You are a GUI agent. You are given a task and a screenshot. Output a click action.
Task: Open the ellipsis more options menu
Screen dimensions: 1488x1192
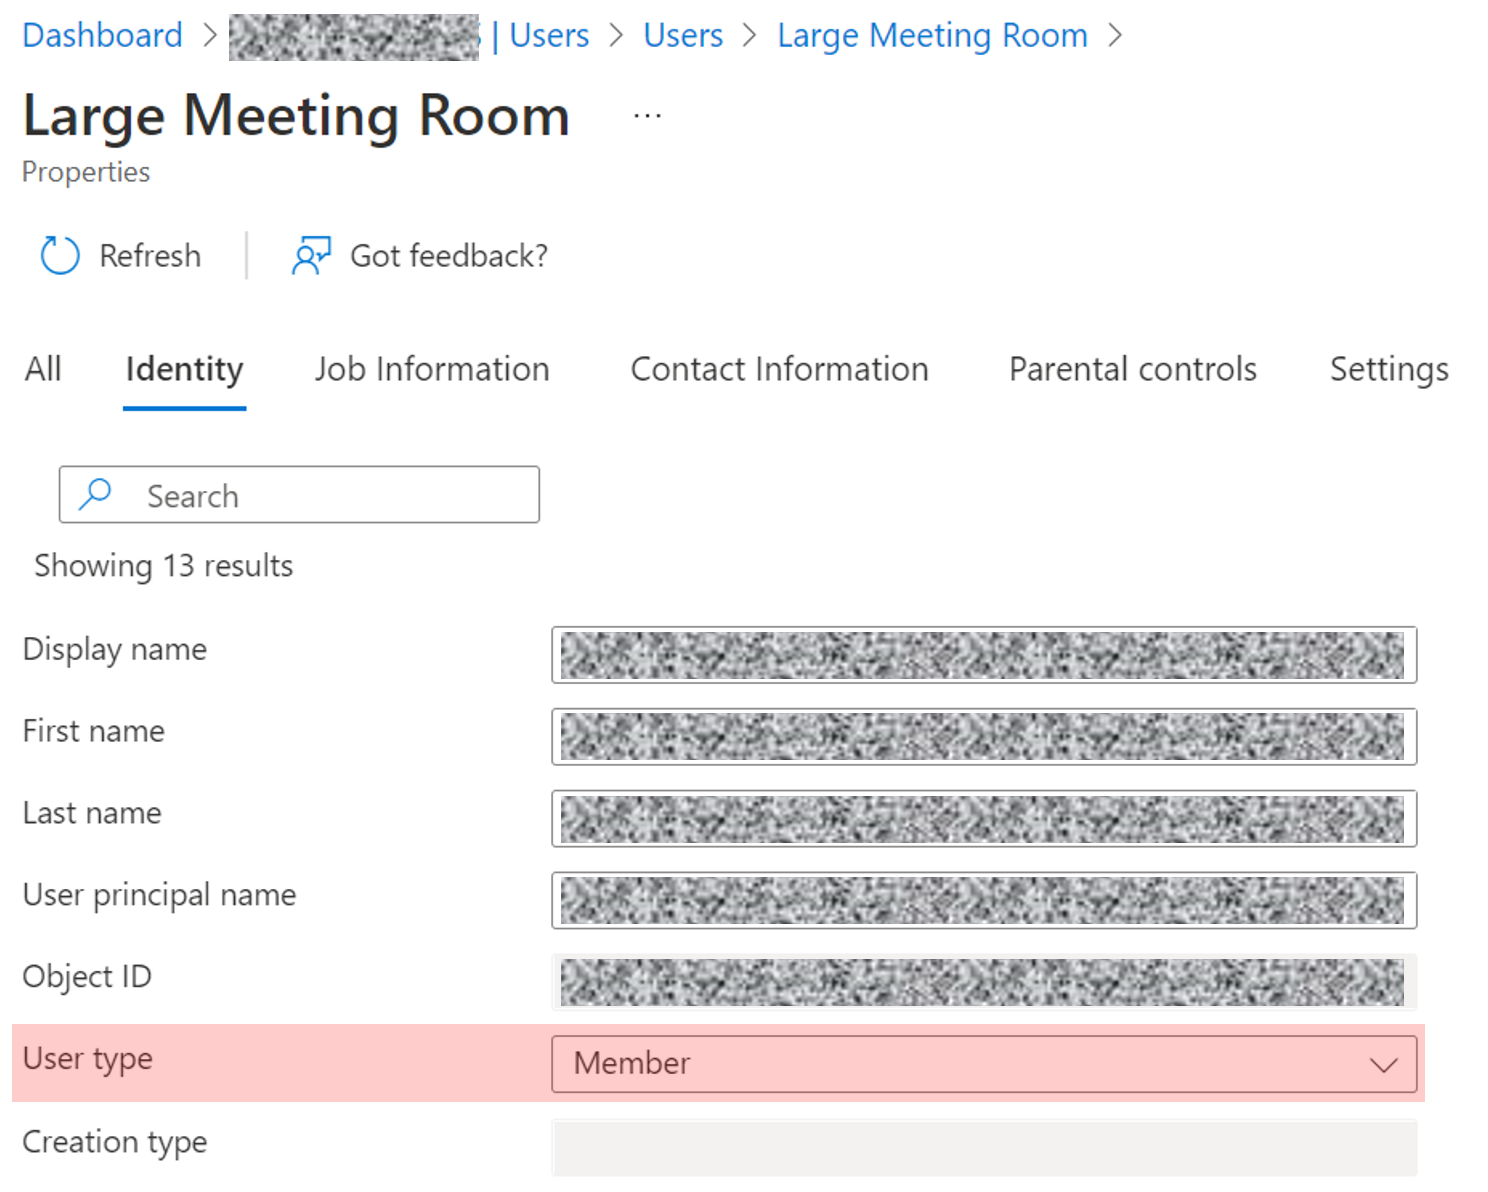click(x=647, y=116)
